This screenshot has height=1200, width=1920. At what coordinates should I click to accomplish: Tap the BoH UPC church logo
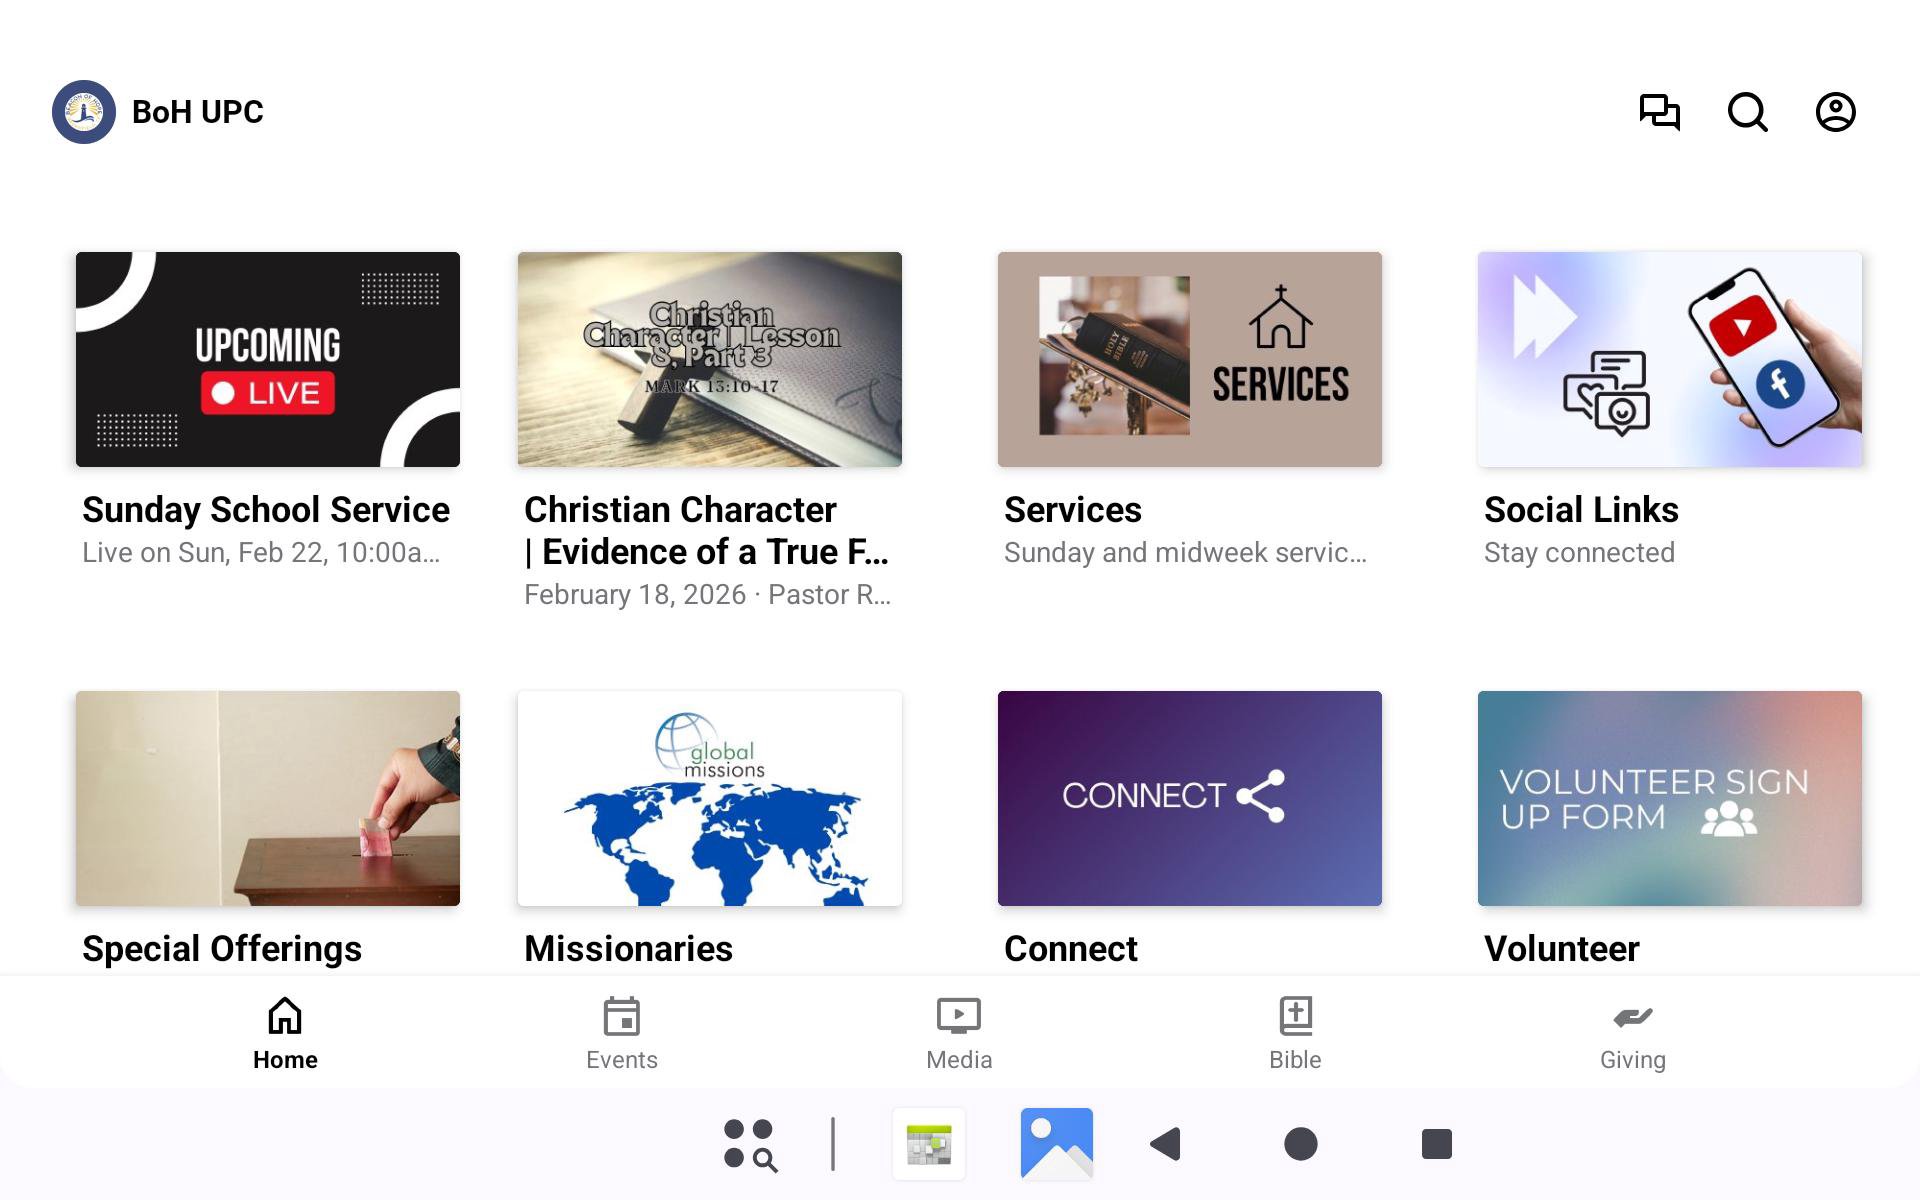(x=84, y=112)
